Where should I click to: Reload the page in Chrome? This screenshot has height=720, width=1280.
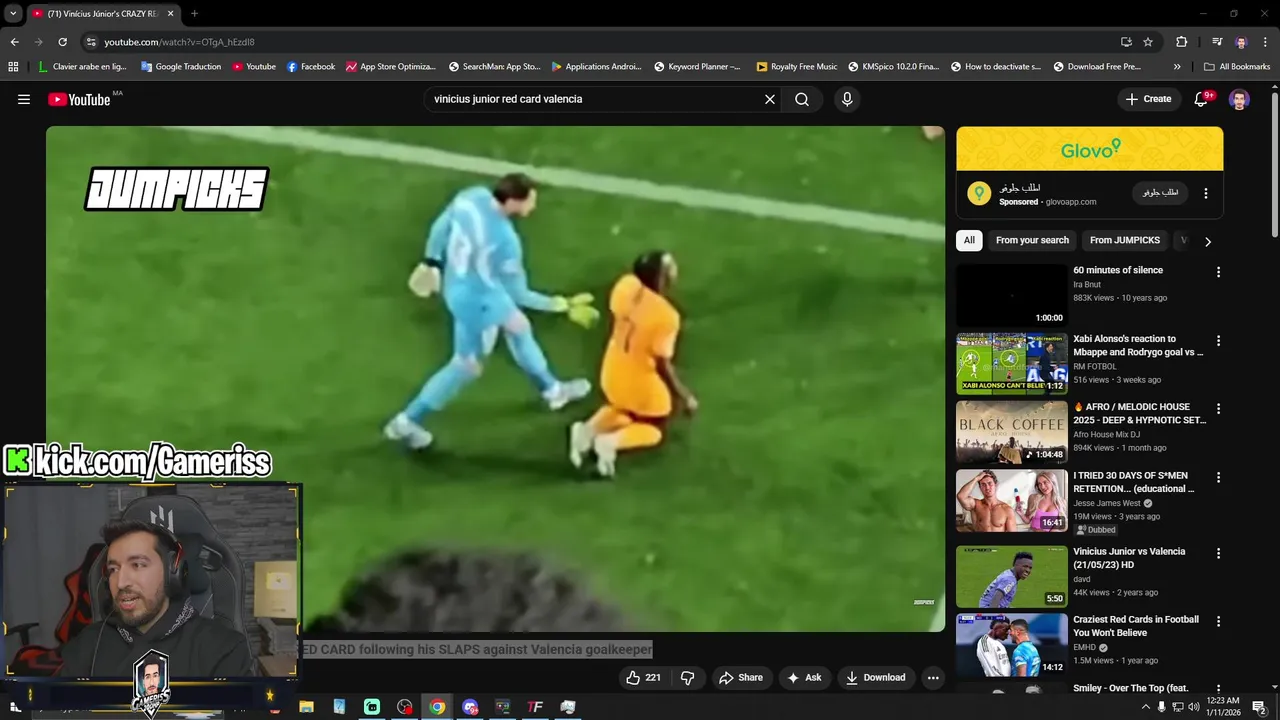[62, 42]
